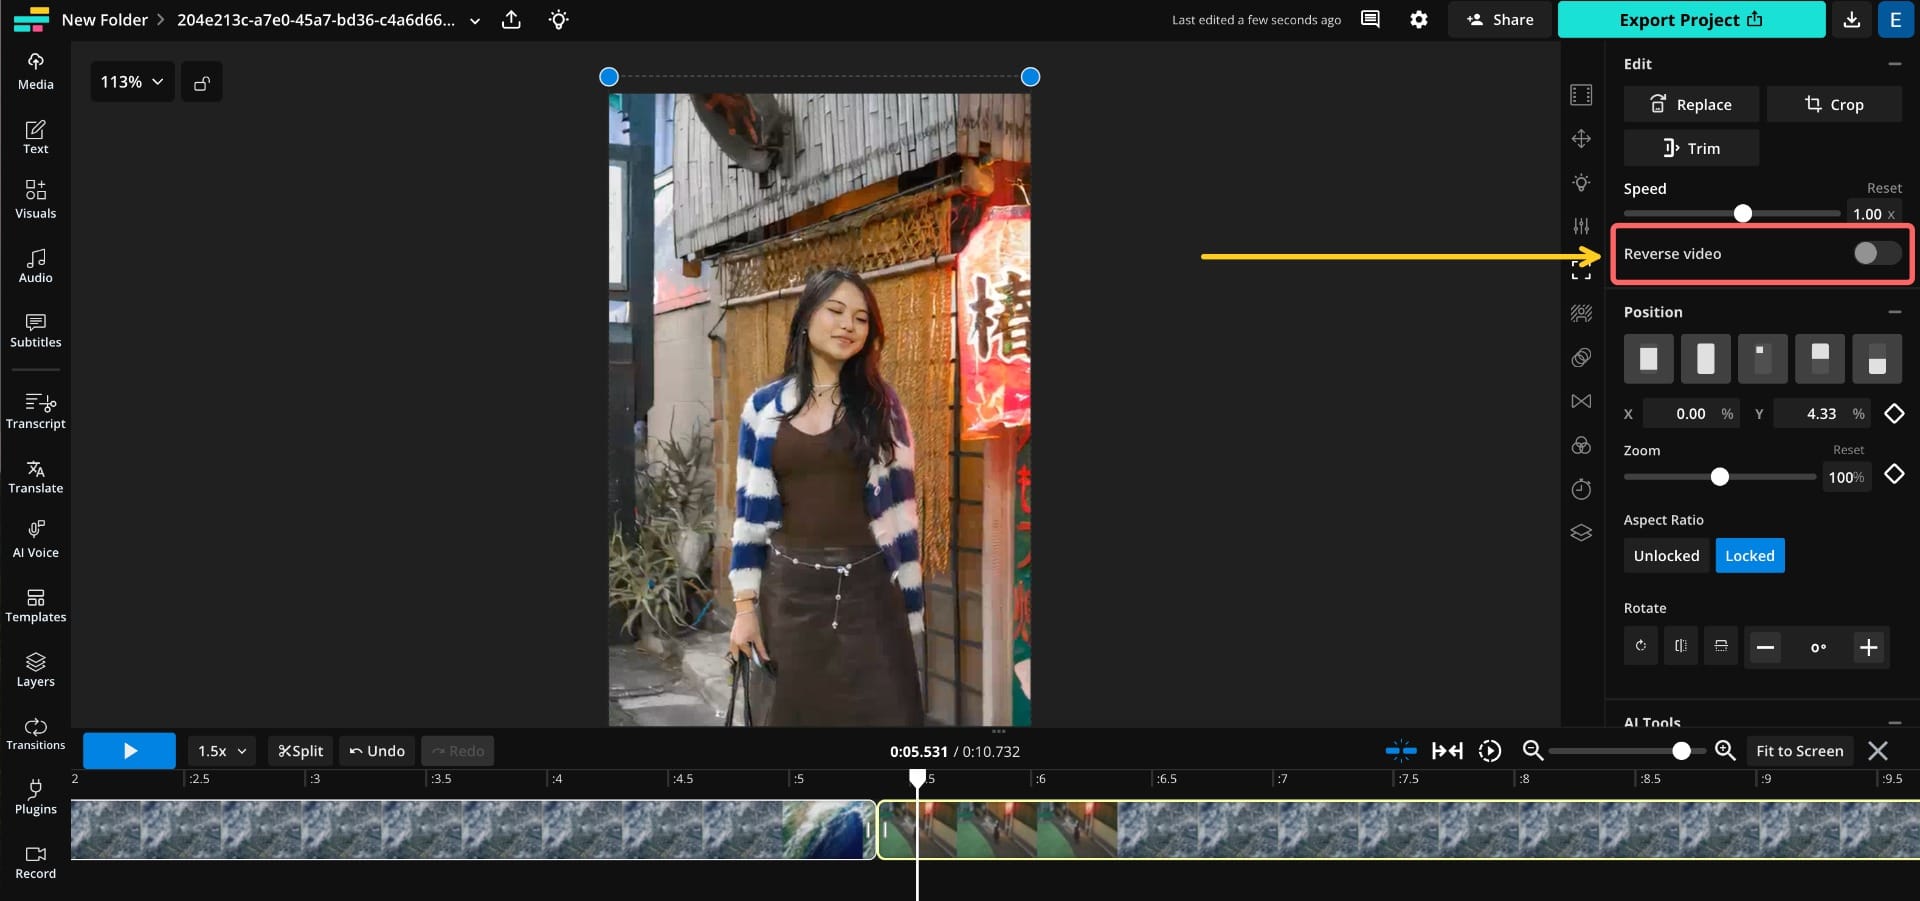1920x901 pixels.
Task: Open the 1.5x playback speed dropdown
Action: 220,750
